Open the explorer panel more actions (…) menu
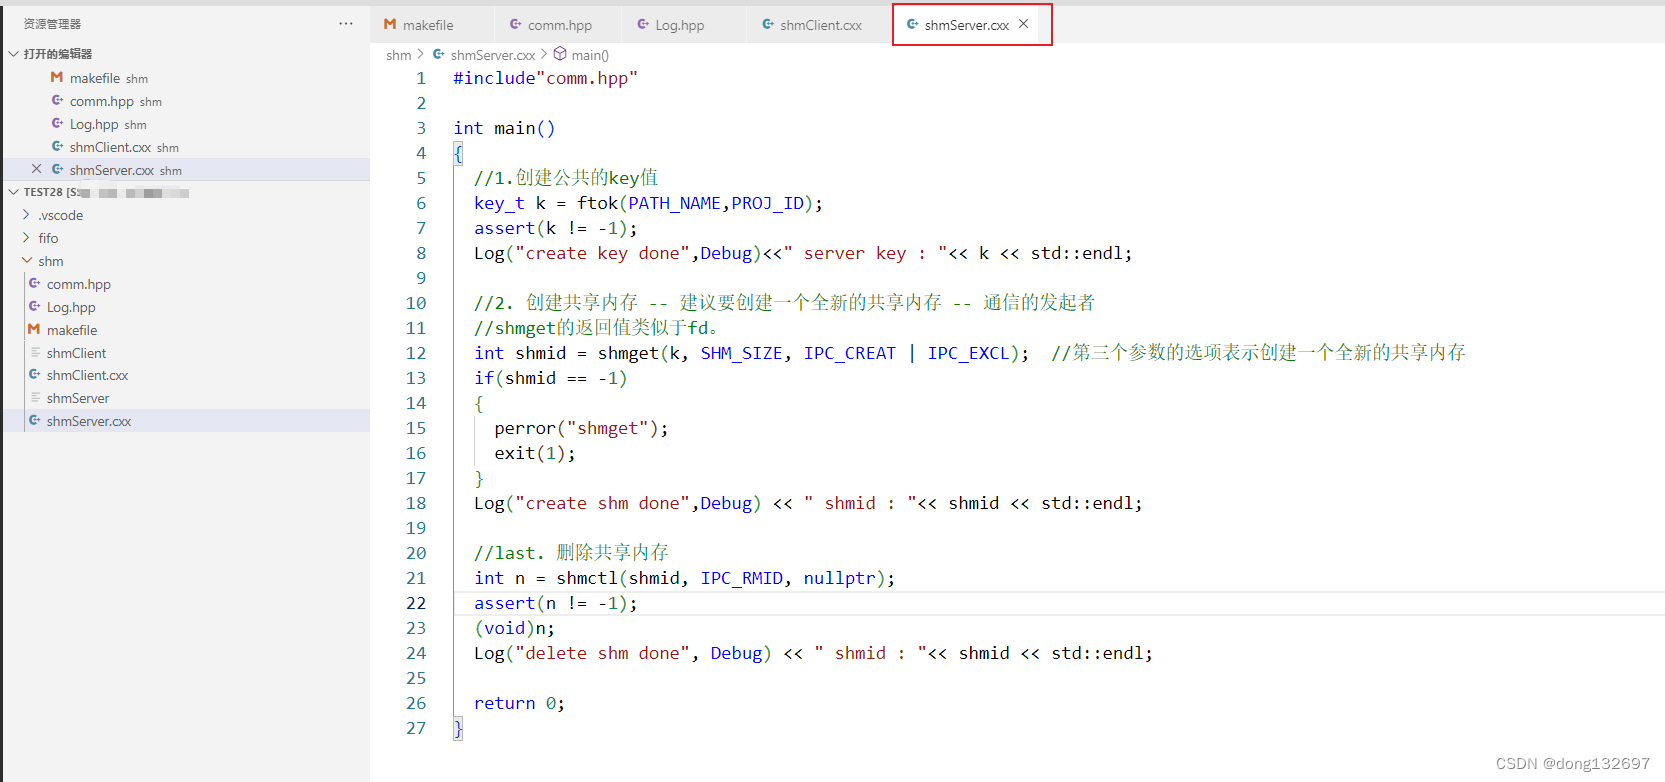 pyautogui.click(x=346, y=23)
